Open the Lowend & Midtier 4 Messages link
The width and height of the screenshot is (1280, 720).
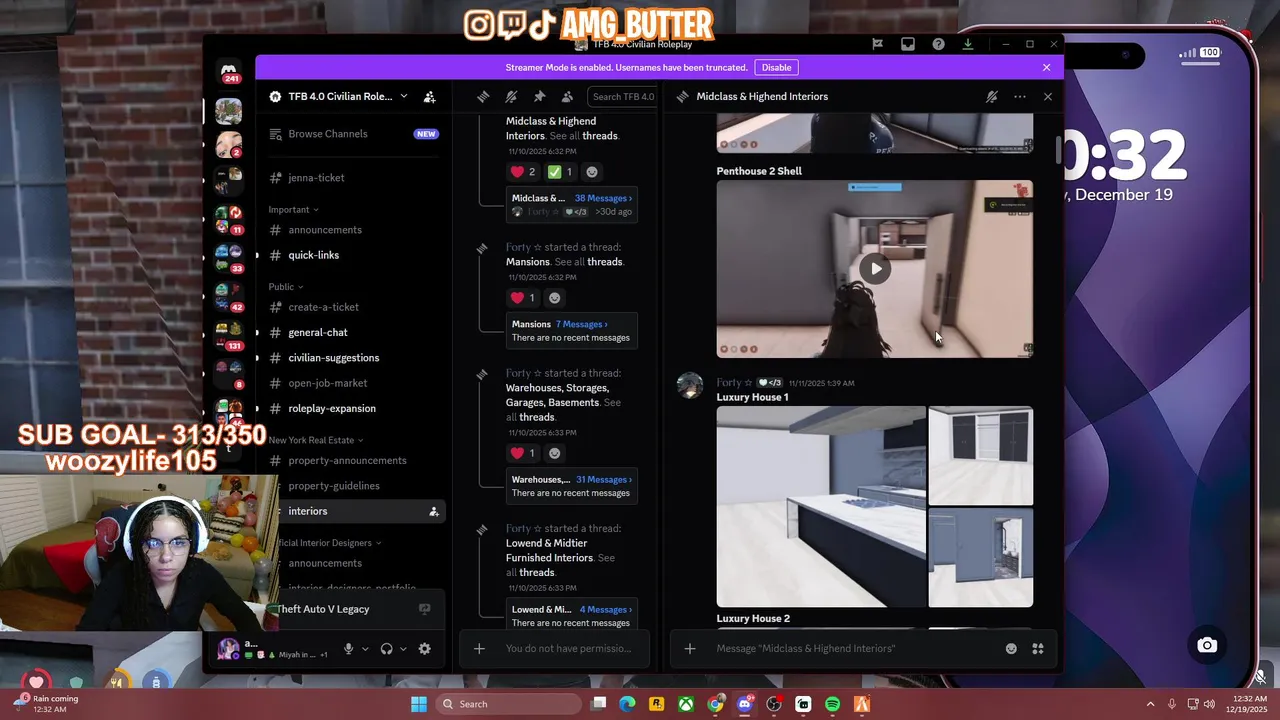(x=604, y=609)
